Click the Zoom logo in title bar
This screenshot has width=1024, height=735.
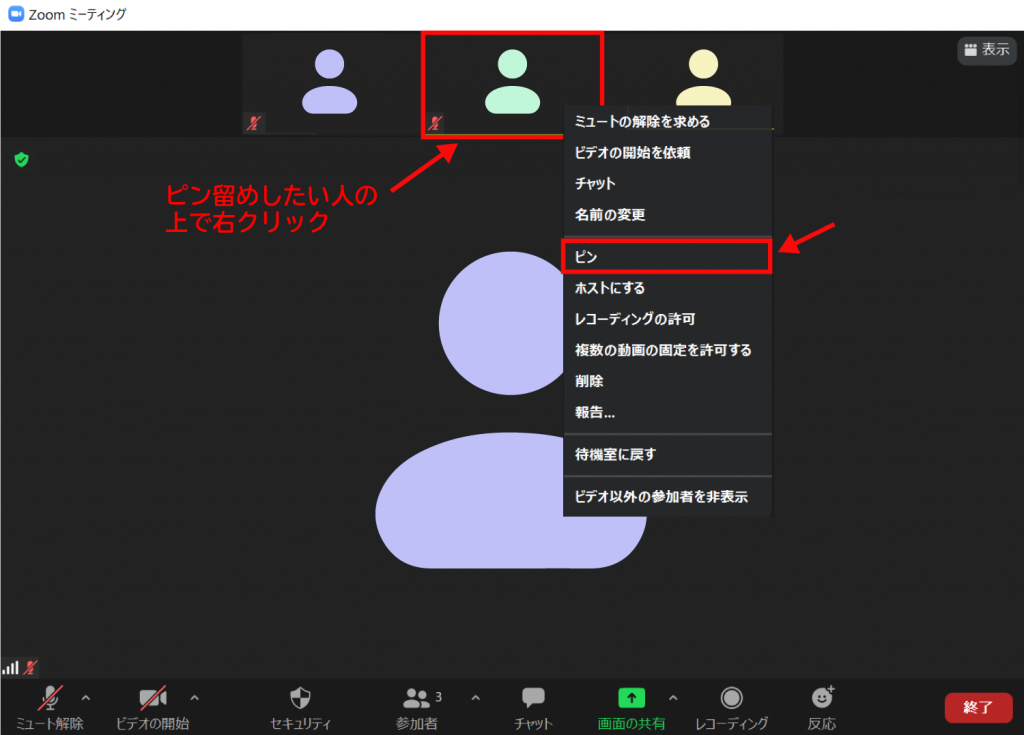coord(16,15)
